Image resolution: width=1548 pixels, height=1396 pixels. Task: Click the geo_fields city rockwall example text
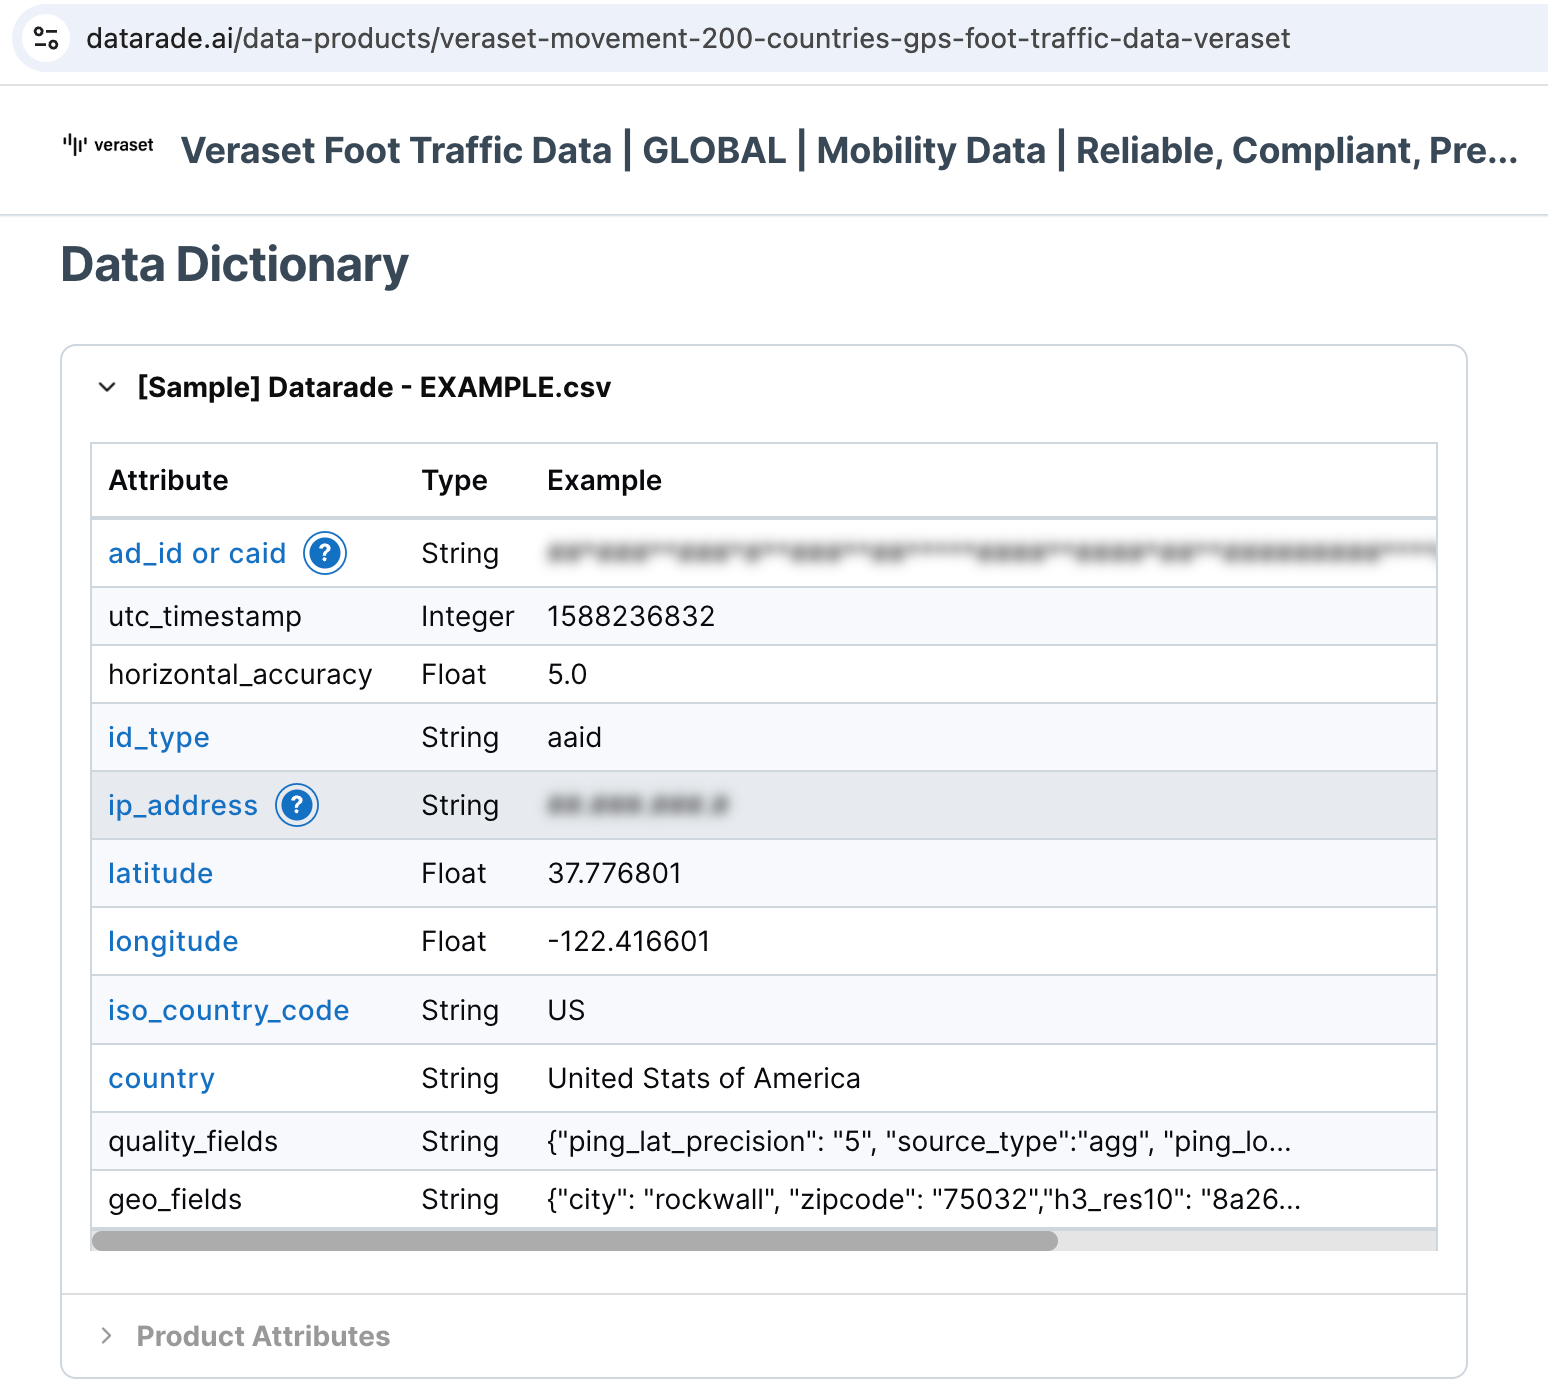click(924, 1199)
